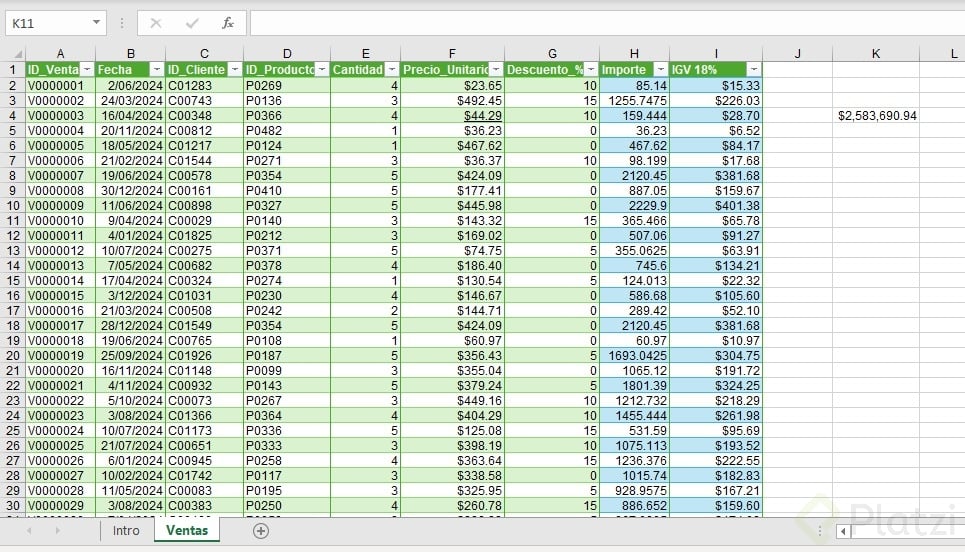Open the IGV 18% filter dropdown

[754, 70]
